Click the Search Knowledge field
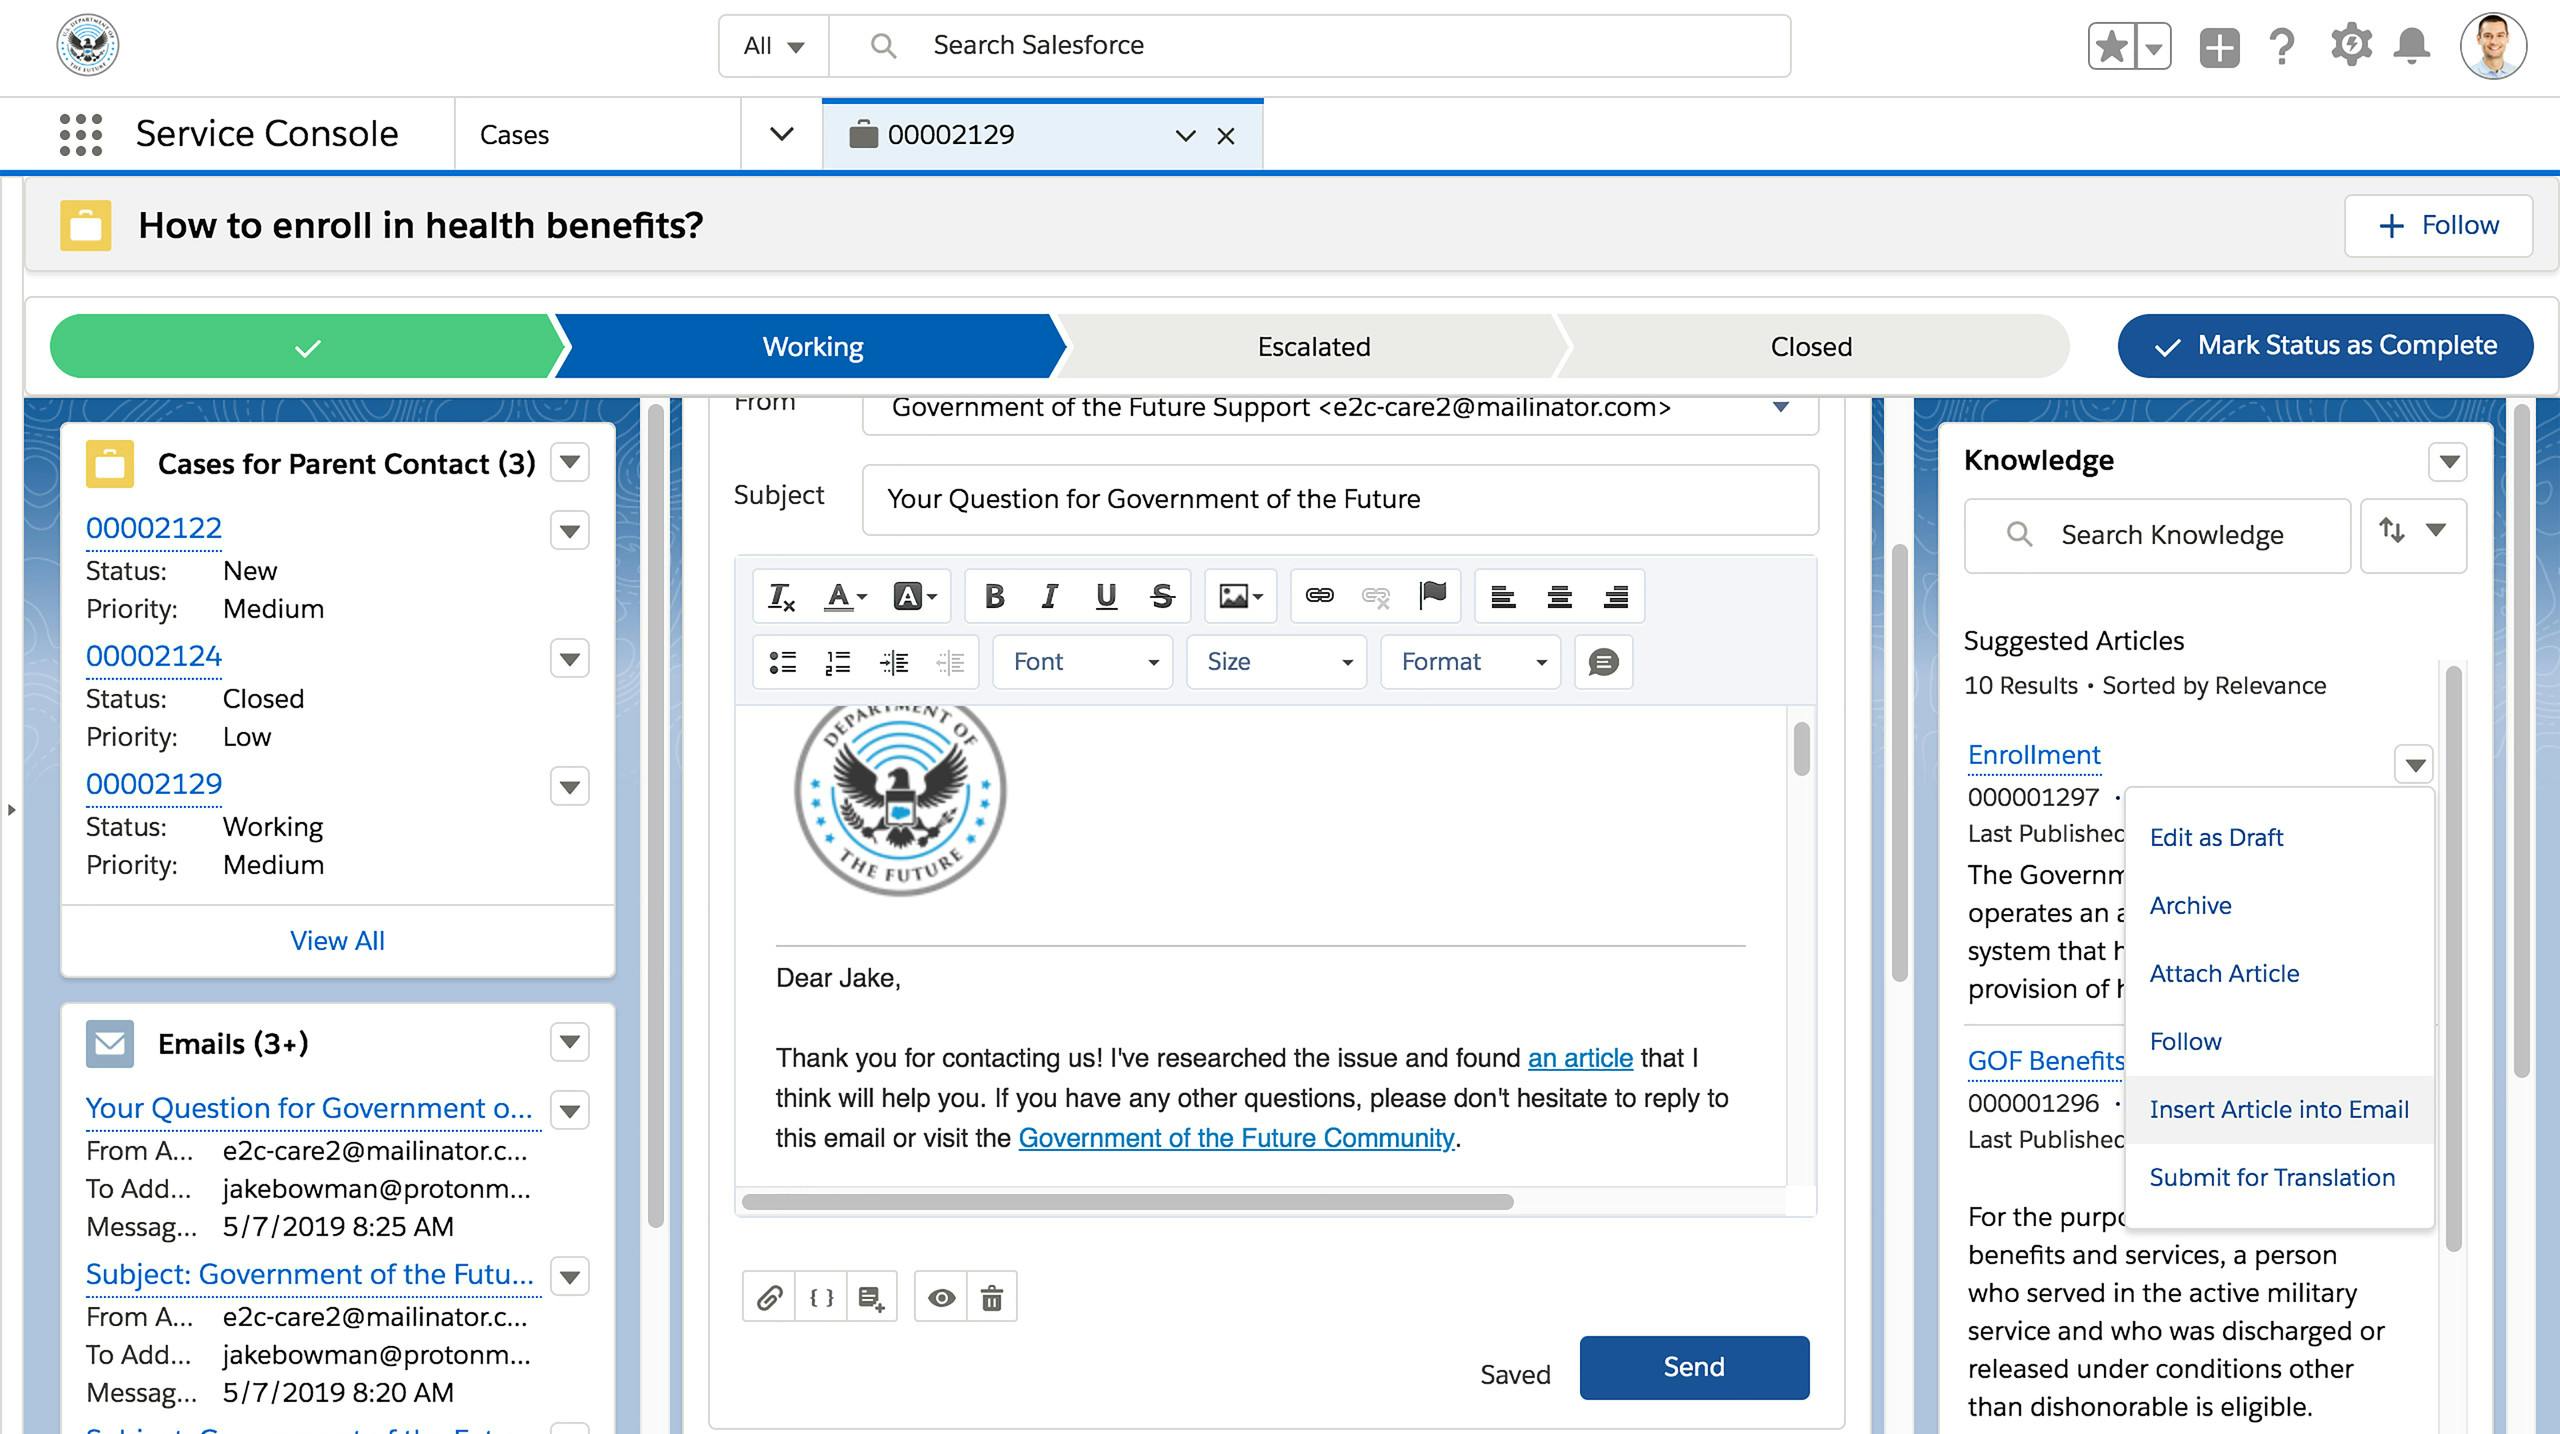Image resolution: width=2560 pixels, height=1434 pixels. (x=2157, y=535)
